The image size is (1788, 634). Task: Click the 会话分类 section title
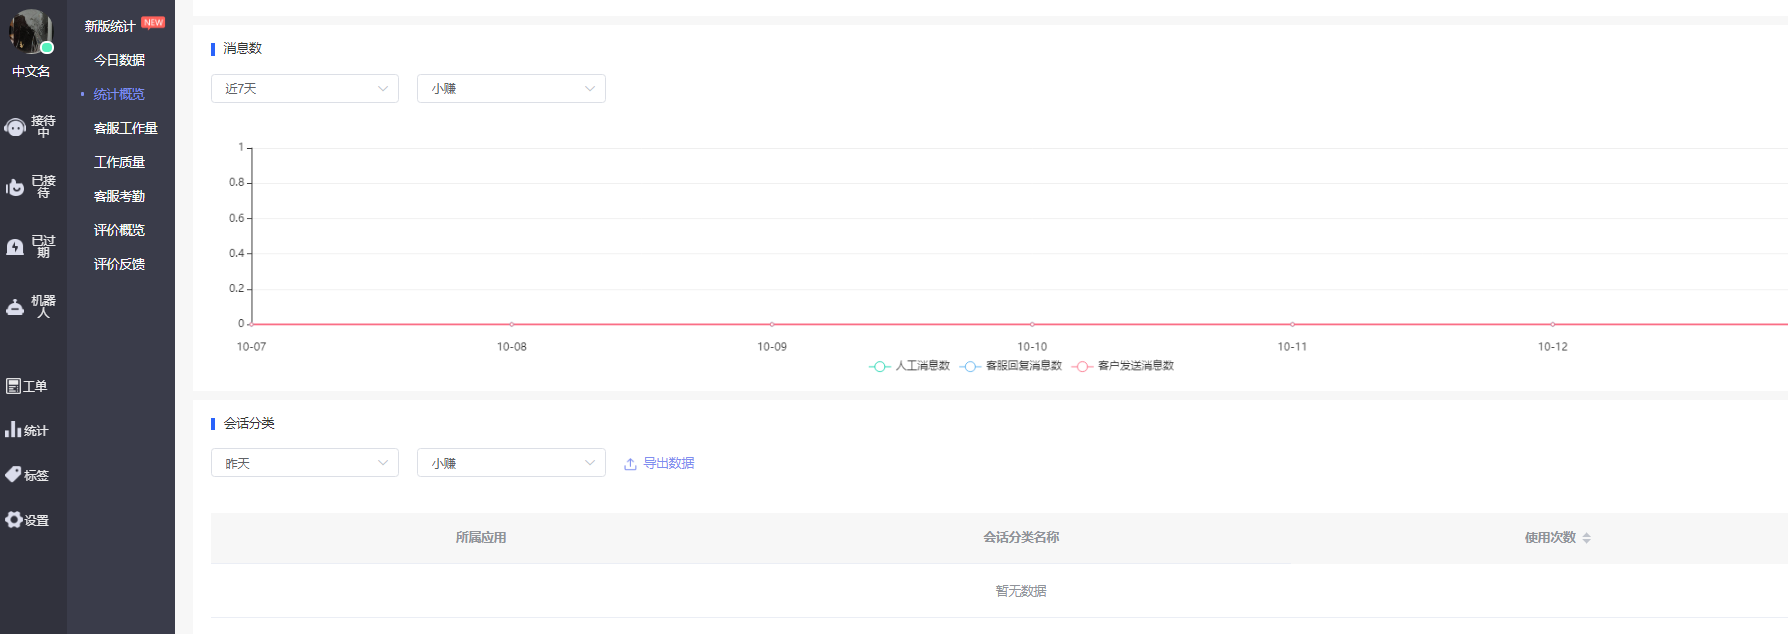[x=249, y=423]
